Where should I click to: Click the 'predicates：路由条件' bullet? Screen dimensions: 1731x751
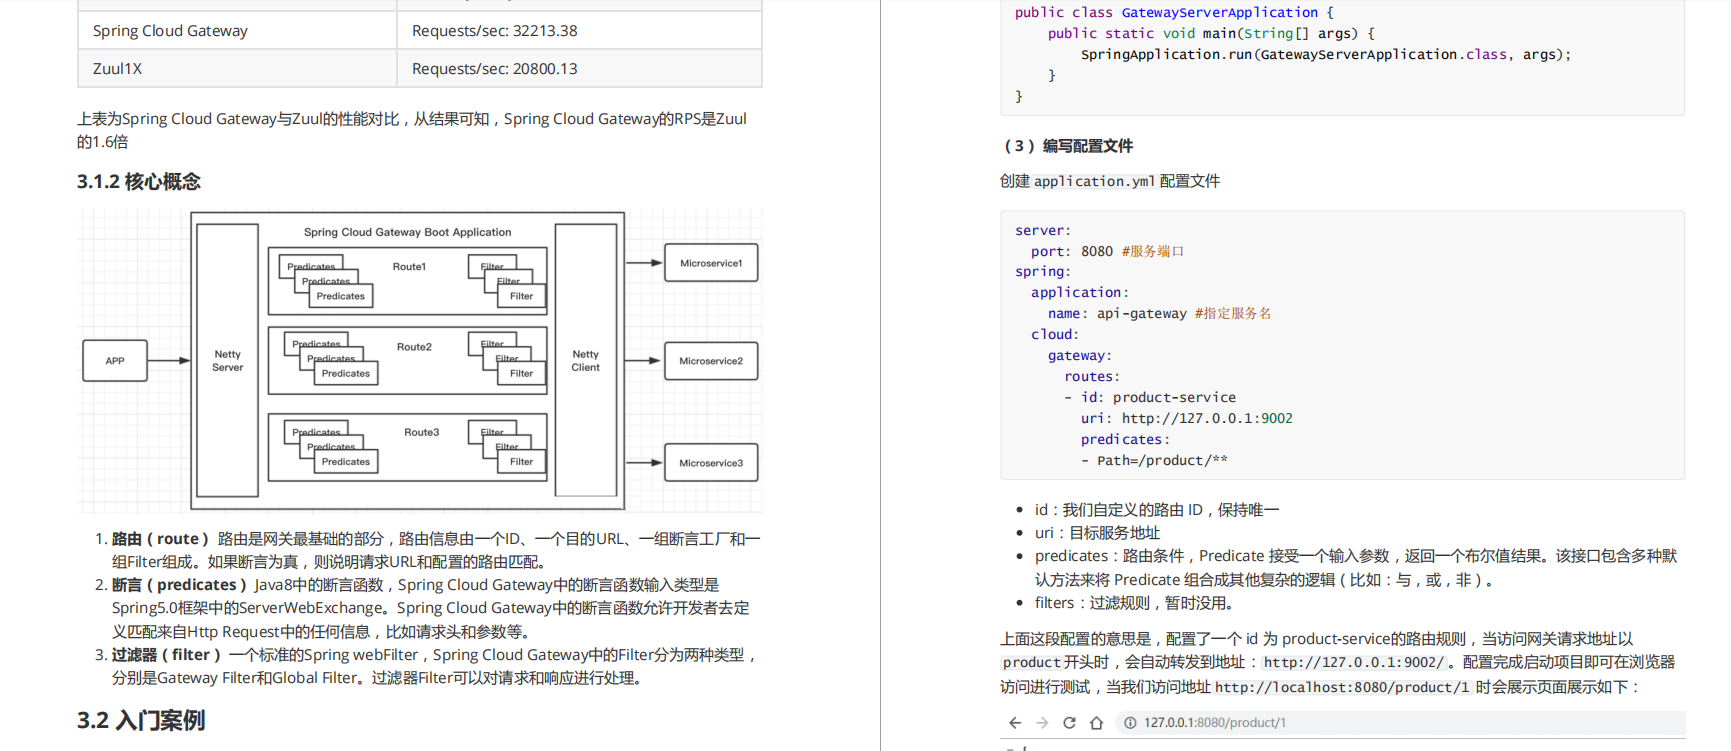[1355, 568]
